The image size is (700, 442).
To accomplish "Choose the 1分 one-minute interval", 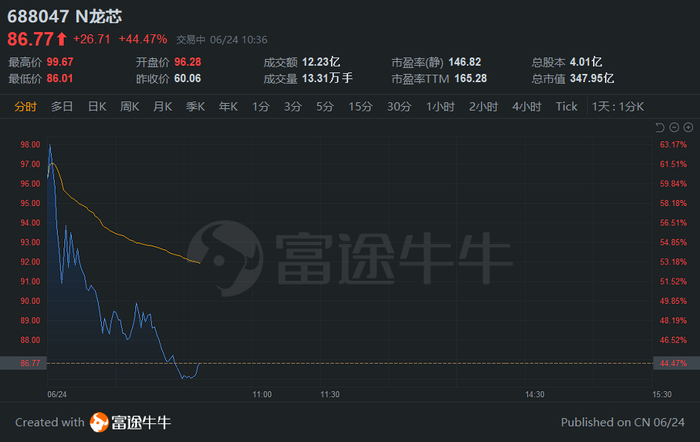I will pos(261,106).
